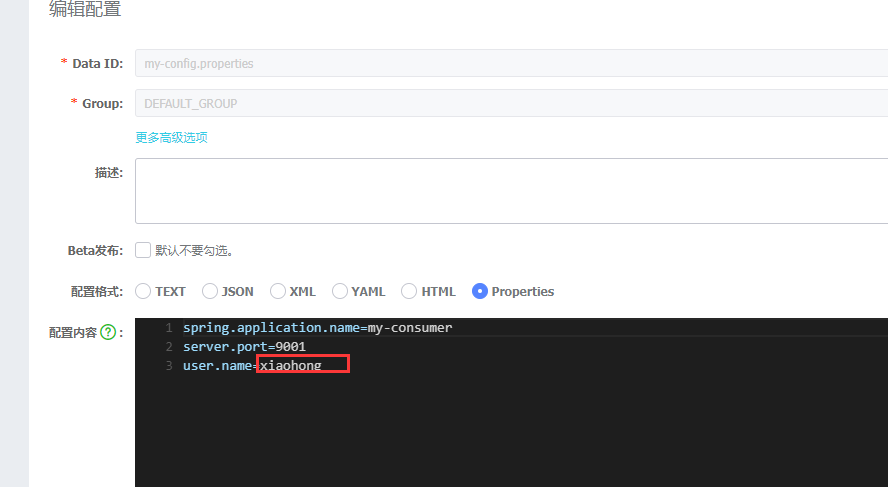
Task: Focus the Data ID input field
Action: coord(511,63)
